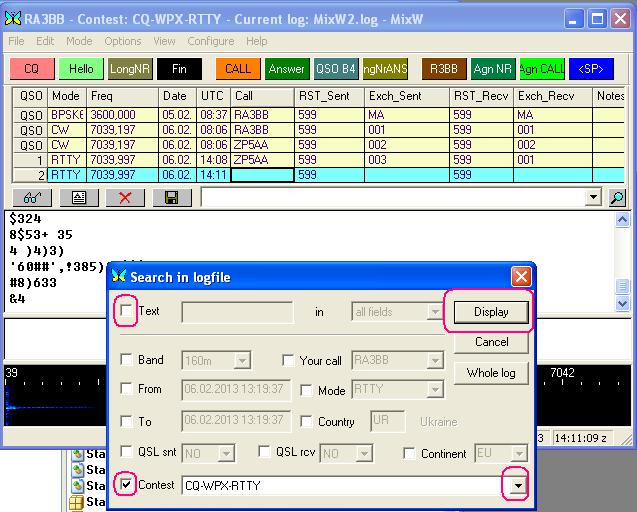Image resolution: width=637 pixels, height=512 pixels.
Task: Enable the Text search checkbox
Action: pos(127,311)
